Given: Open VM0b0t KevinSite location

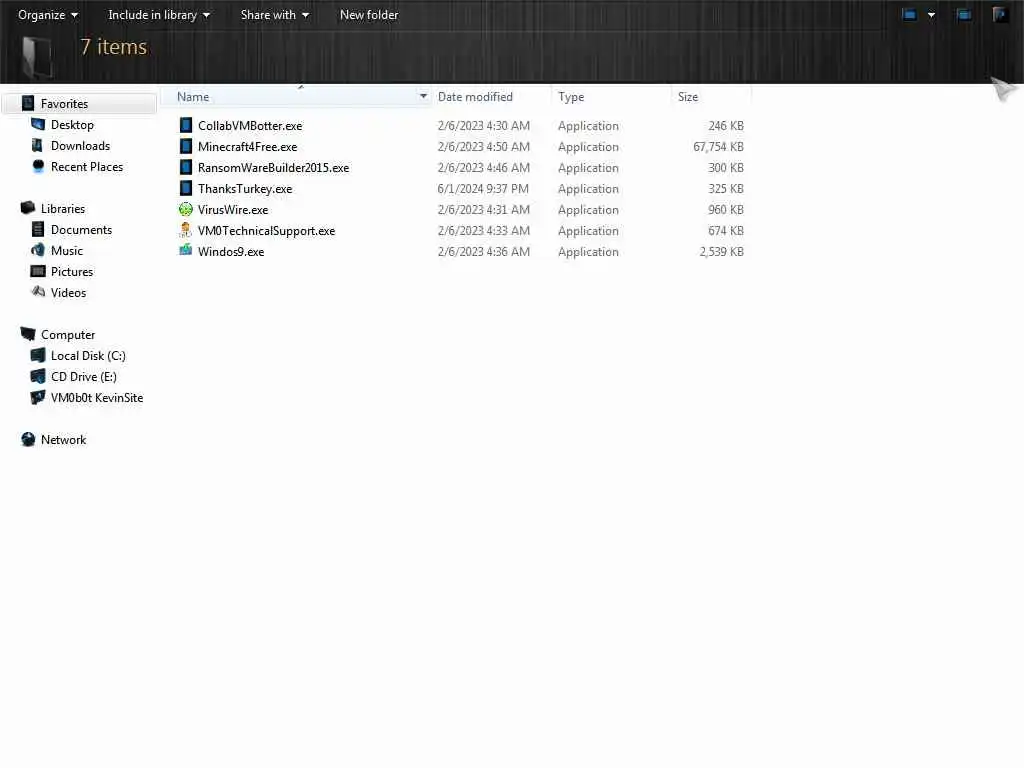Looking at the screenshot, I should (x=97, y=397).
